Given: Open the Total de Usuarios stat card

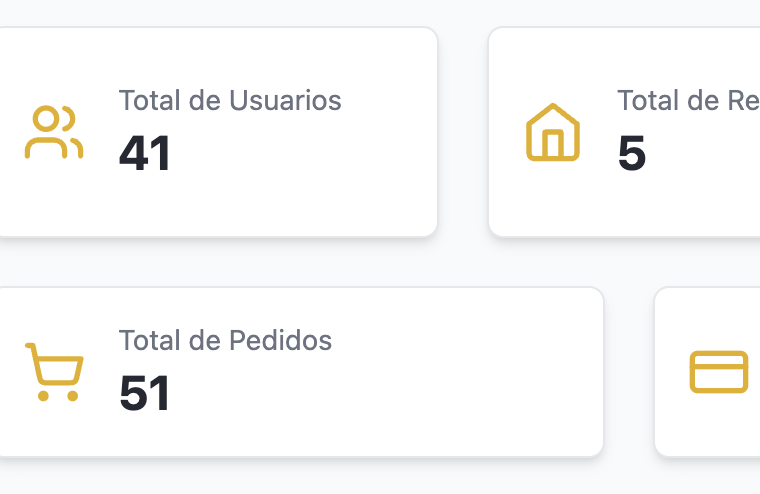Looking at the screenshot, I should pos(300,200).
